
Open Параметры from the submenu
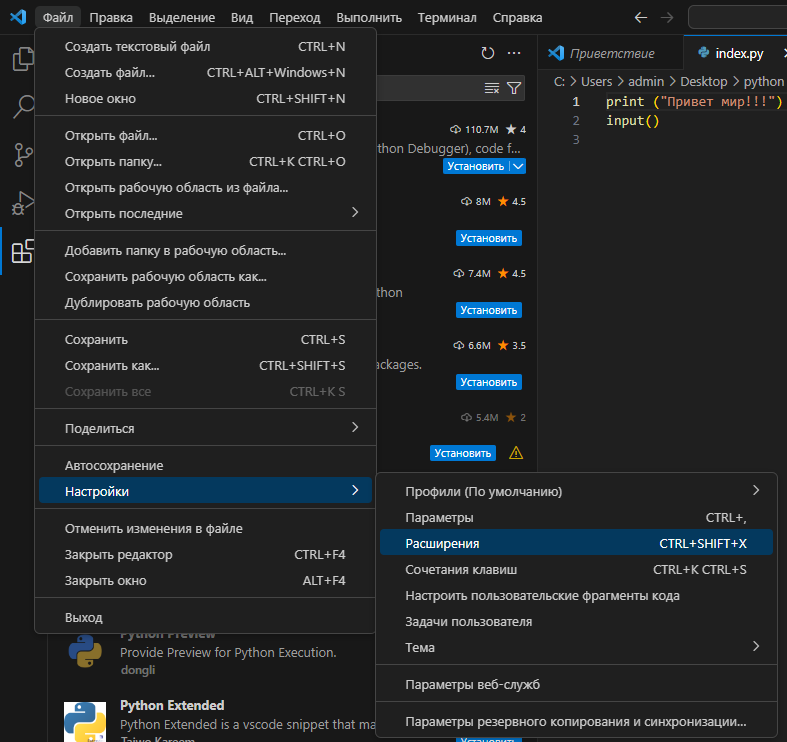click(x=576, y=518)
